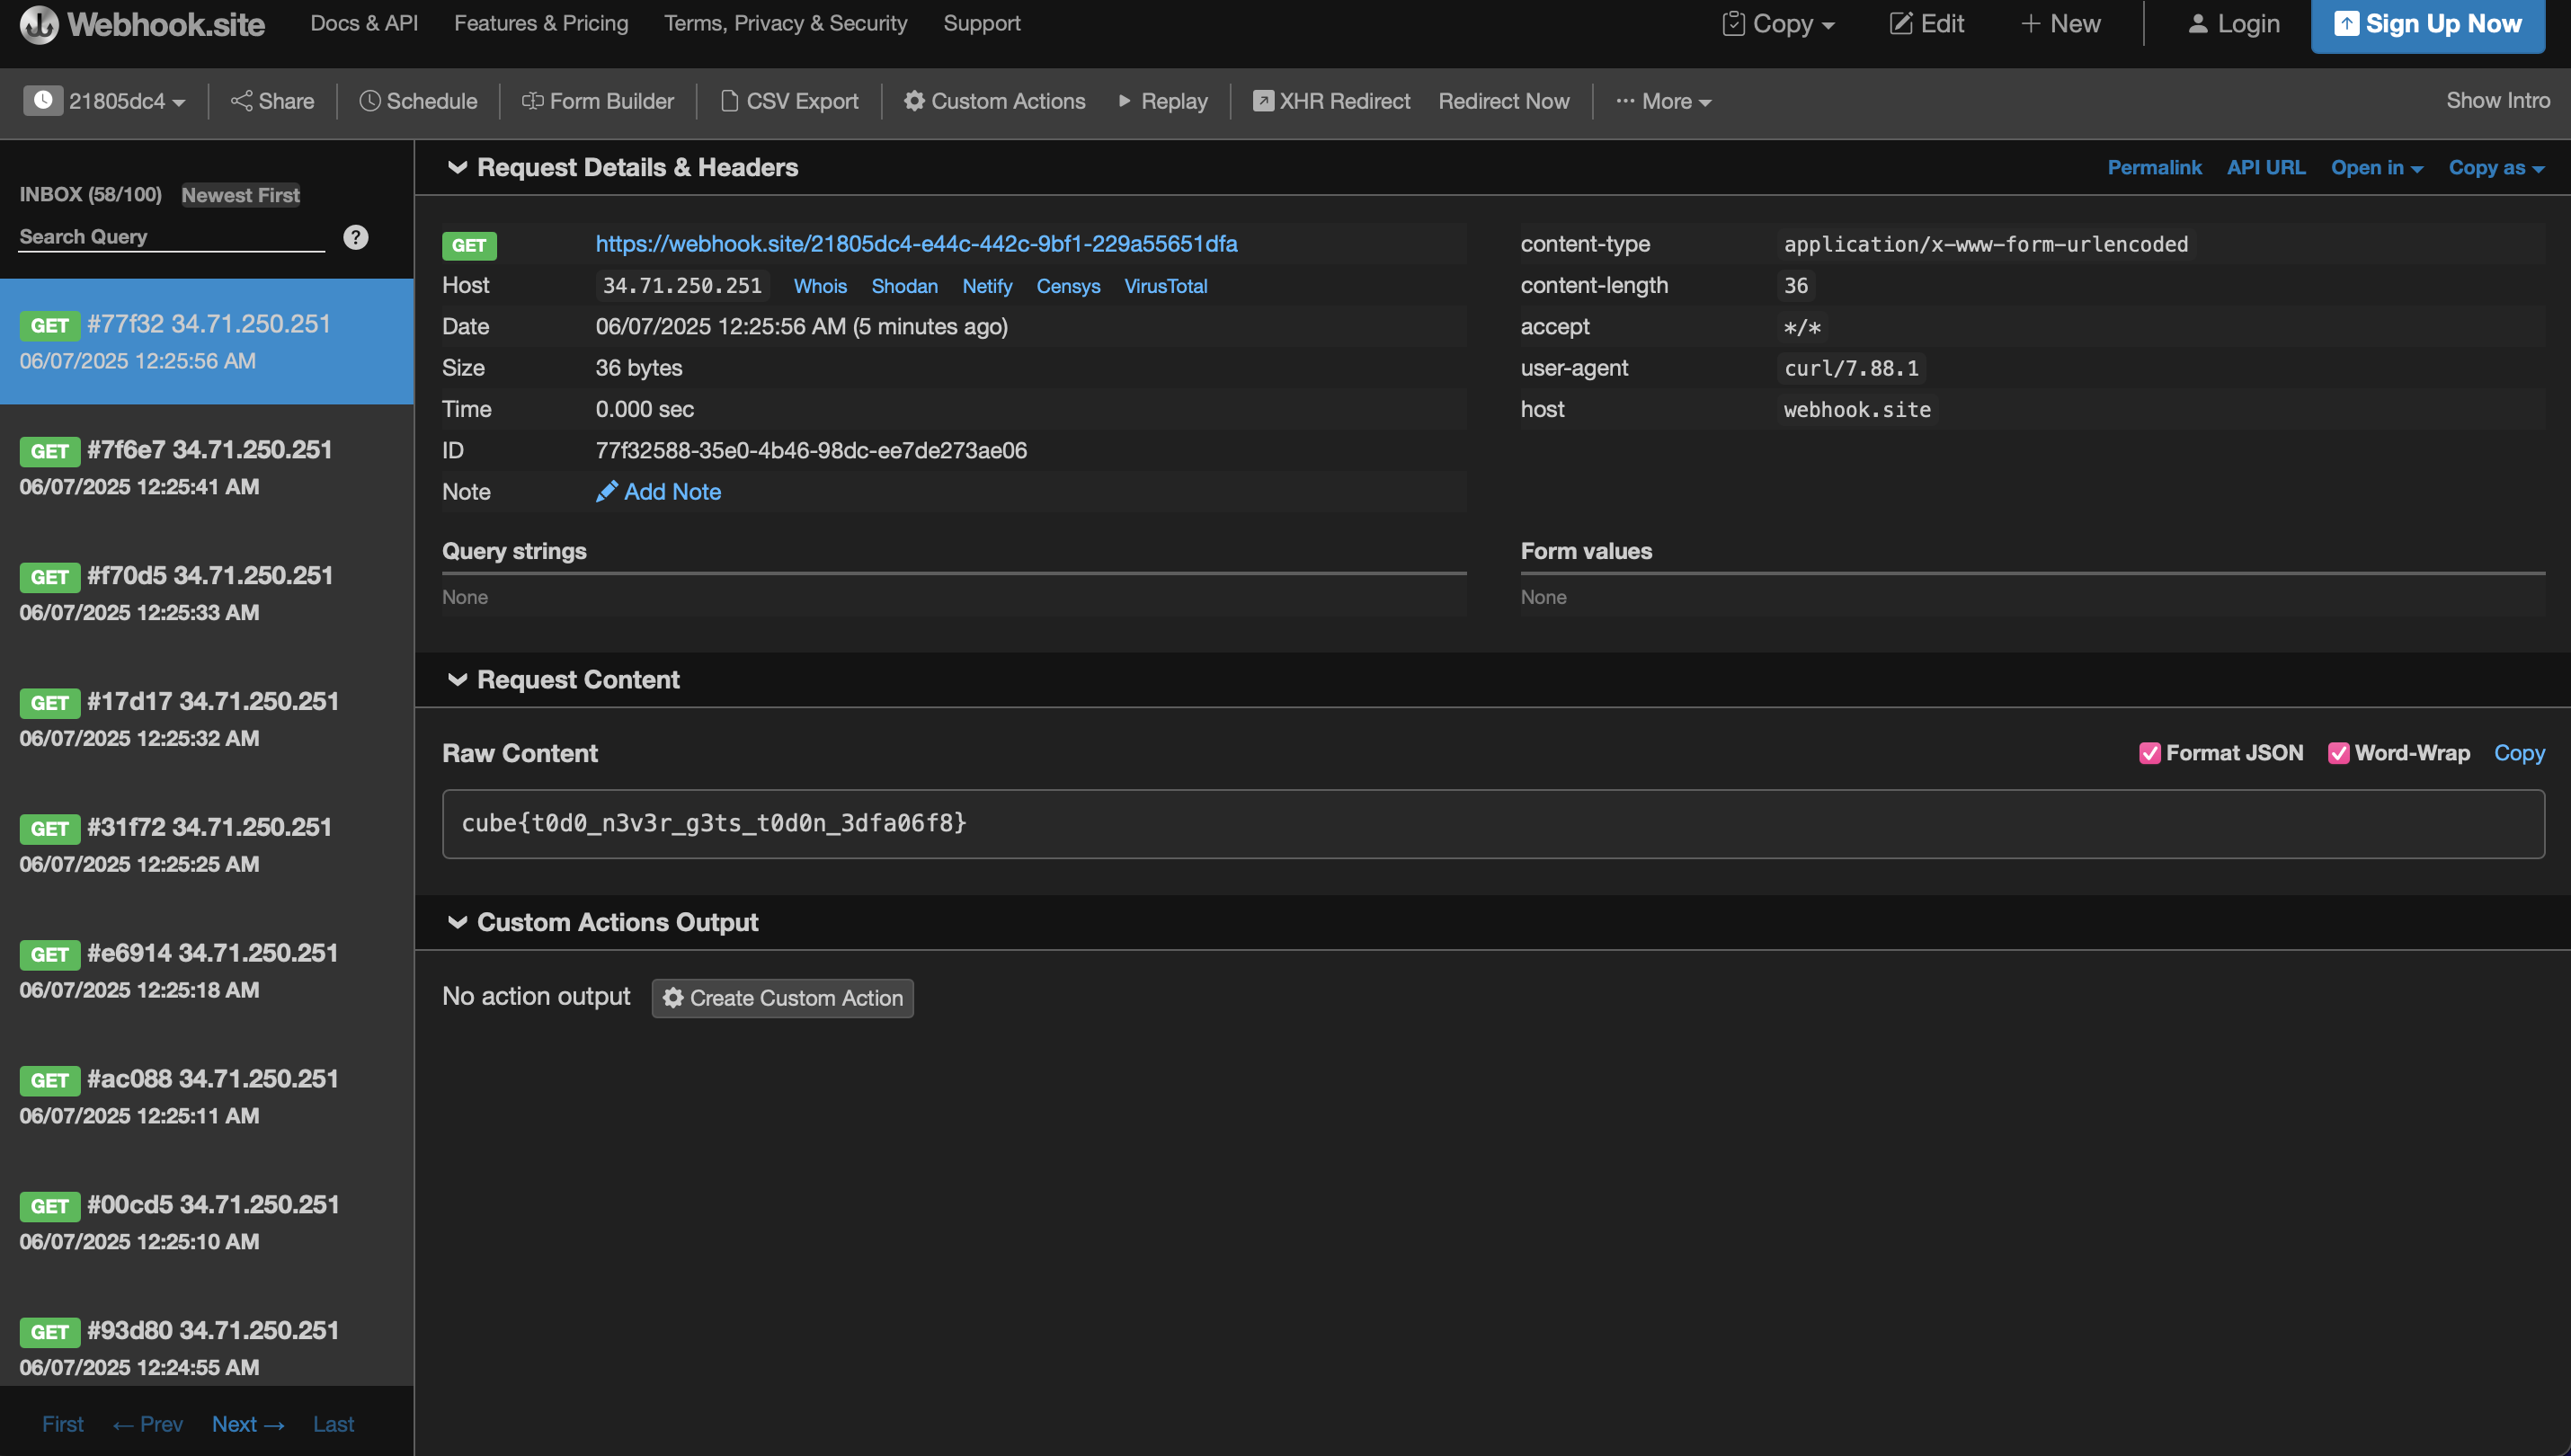This screenshot has width=2571, height=1456.
Task: Click the search help question mark icon
Action: click(x=355, y=237)
